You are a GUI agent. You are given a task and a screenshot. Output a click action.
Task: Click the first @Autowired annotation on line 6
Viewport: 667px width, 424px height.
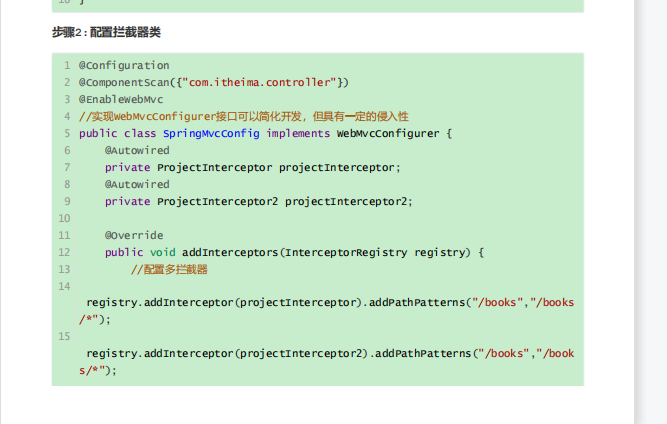click(x=137, y=150)
